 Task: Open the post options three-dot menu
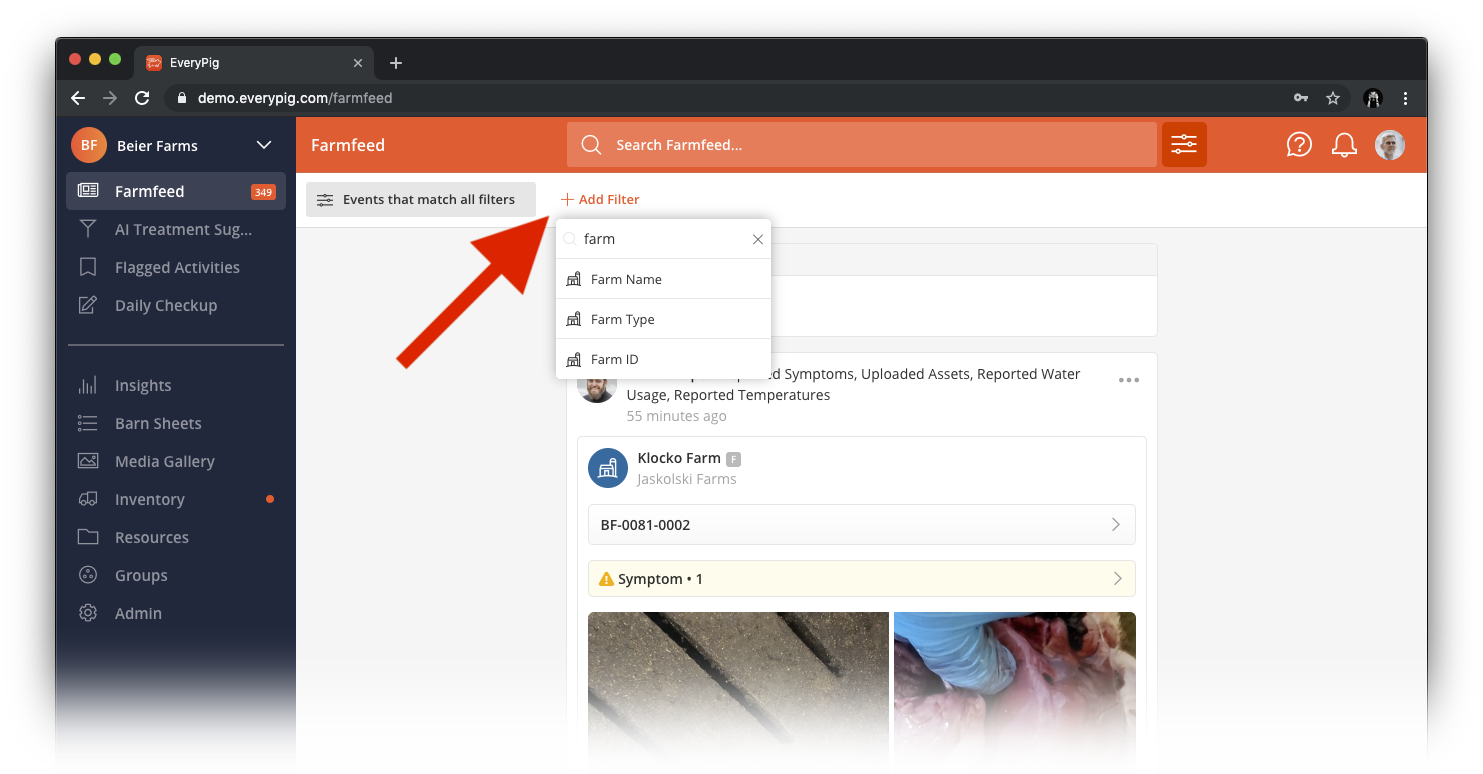pyautogui.click(x=1129, y=380)
